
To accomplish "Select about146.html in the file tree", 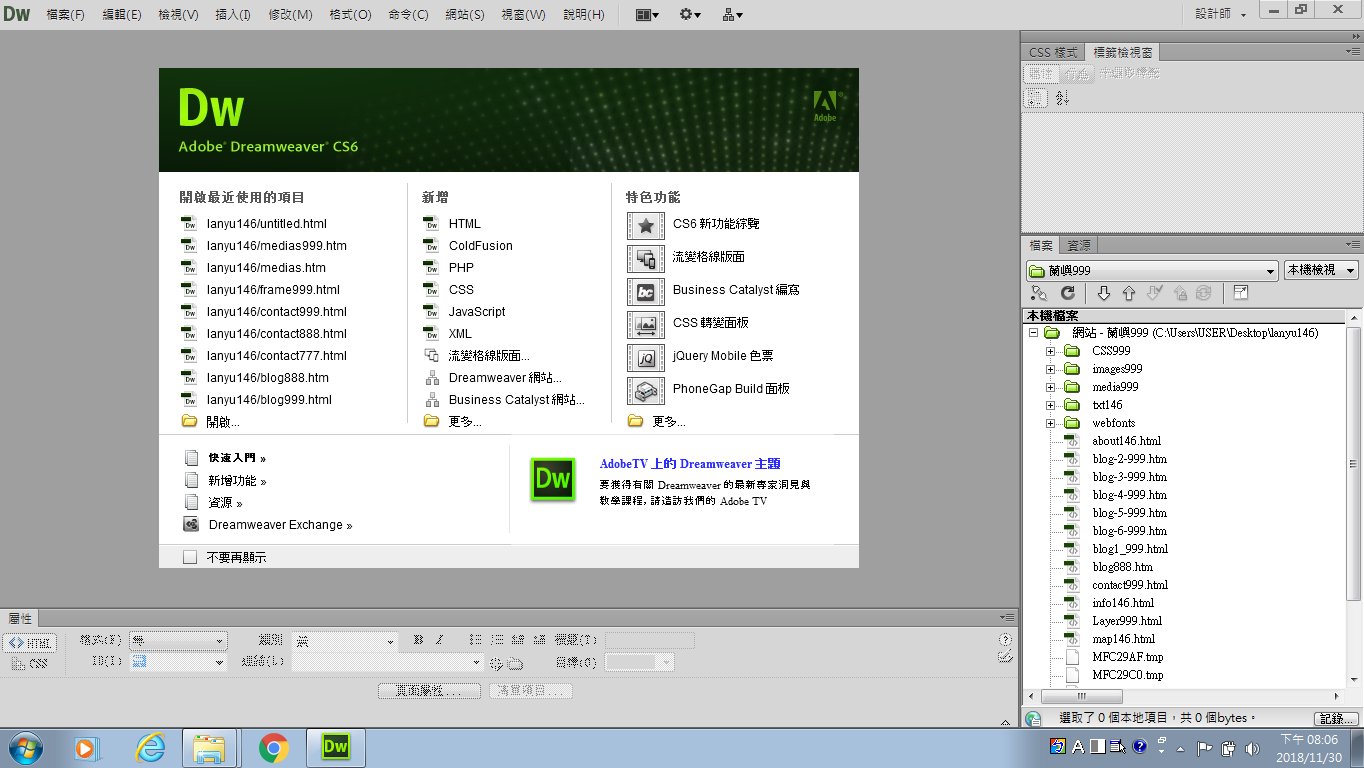I will tap(1126, 441).
